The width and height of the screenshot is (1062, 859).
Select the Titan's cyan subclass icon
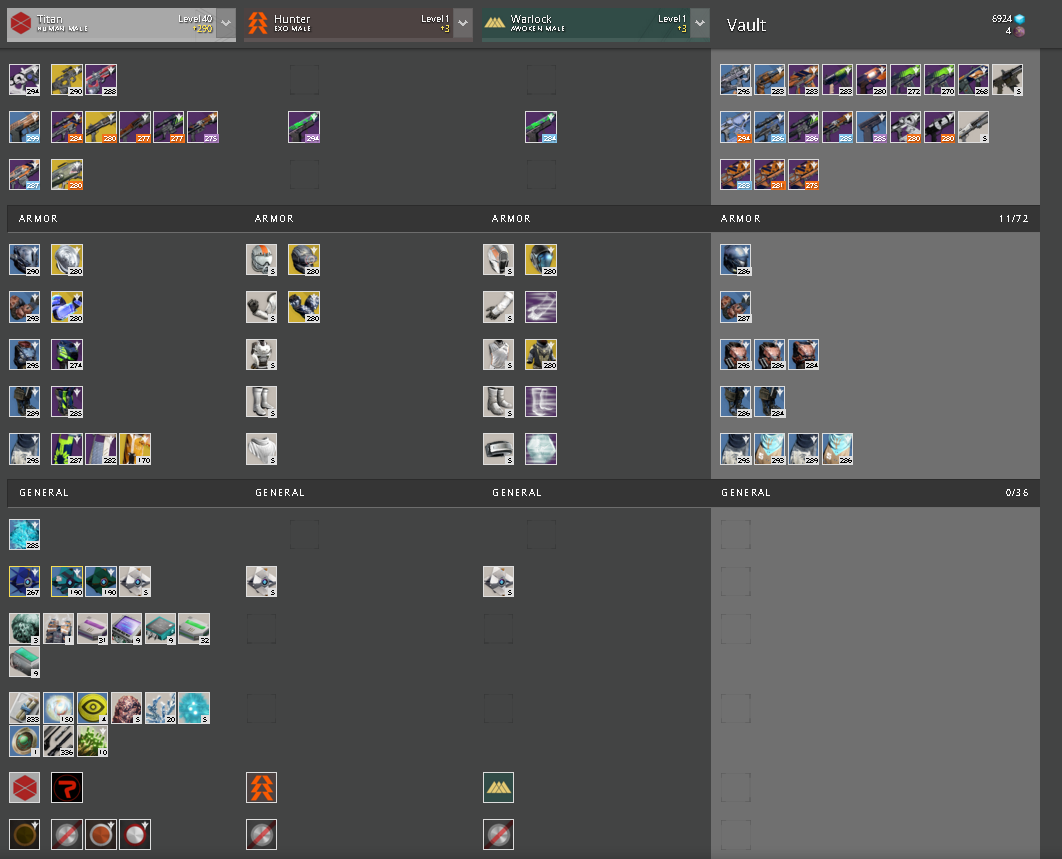(x=24, y=534)
